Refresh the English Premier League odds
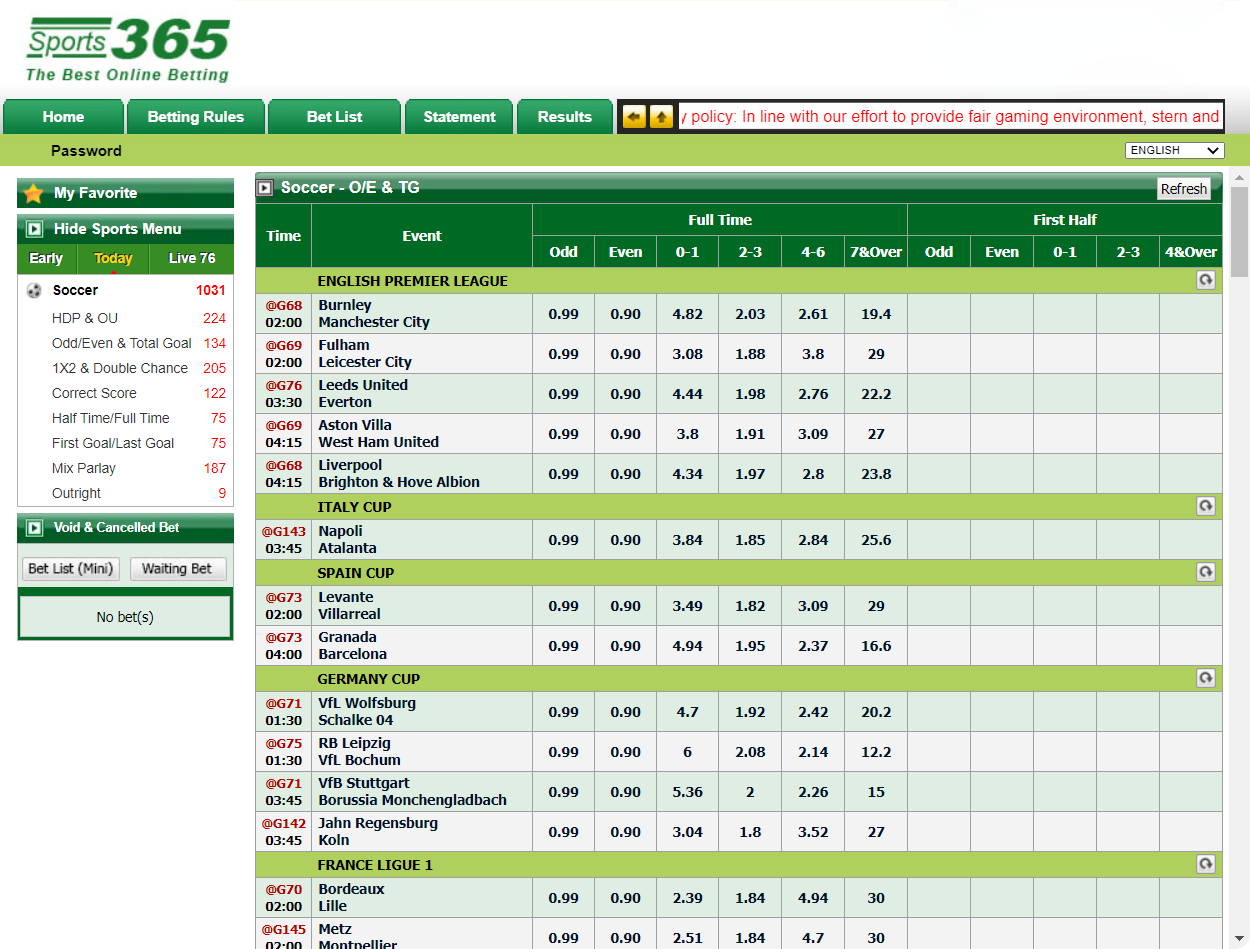 1205,281
